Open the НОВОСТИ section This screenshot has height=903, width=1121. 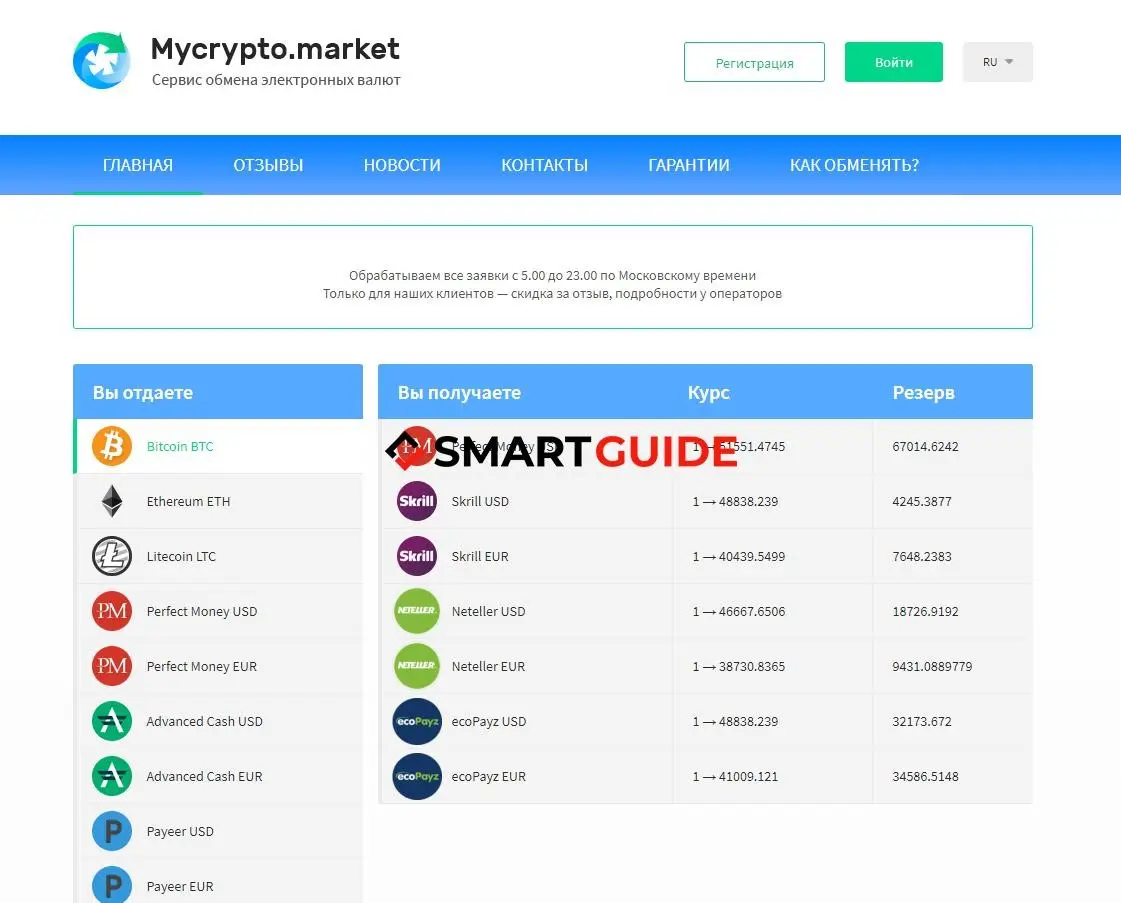pyautogui.click(x=401, y=165)
